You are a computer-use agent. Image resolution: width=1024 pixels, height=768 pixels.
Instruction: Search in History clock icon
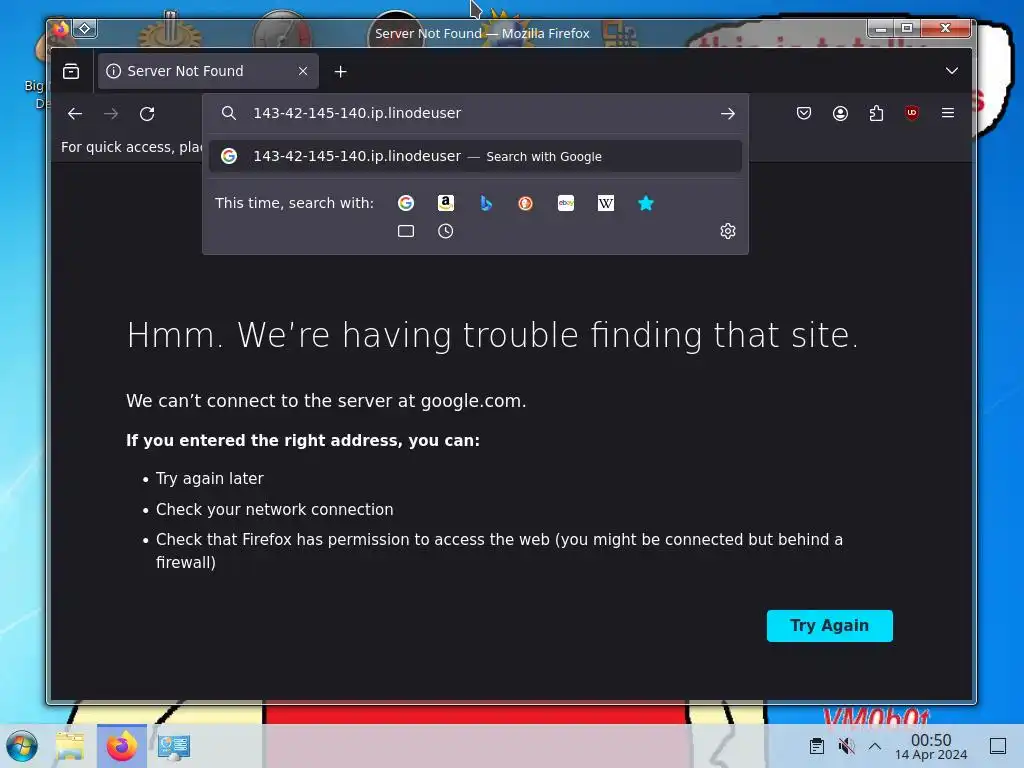(445, 231)
